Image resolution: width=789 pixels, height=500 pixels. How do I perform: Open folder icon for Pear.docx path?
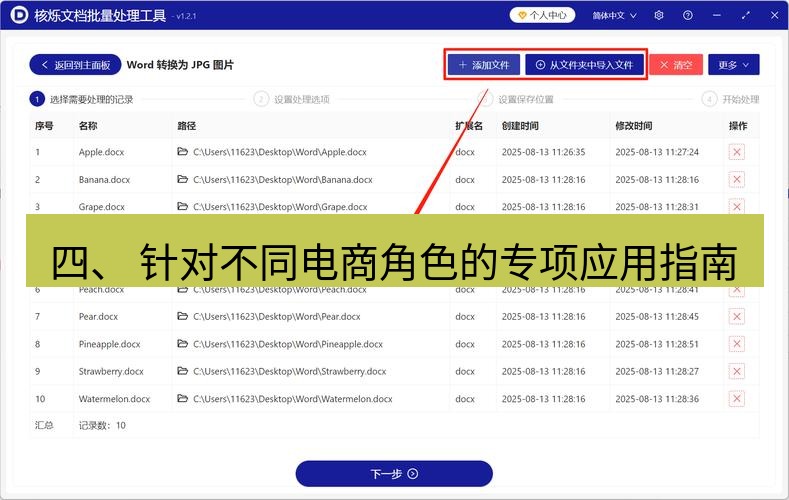point(183,316)
